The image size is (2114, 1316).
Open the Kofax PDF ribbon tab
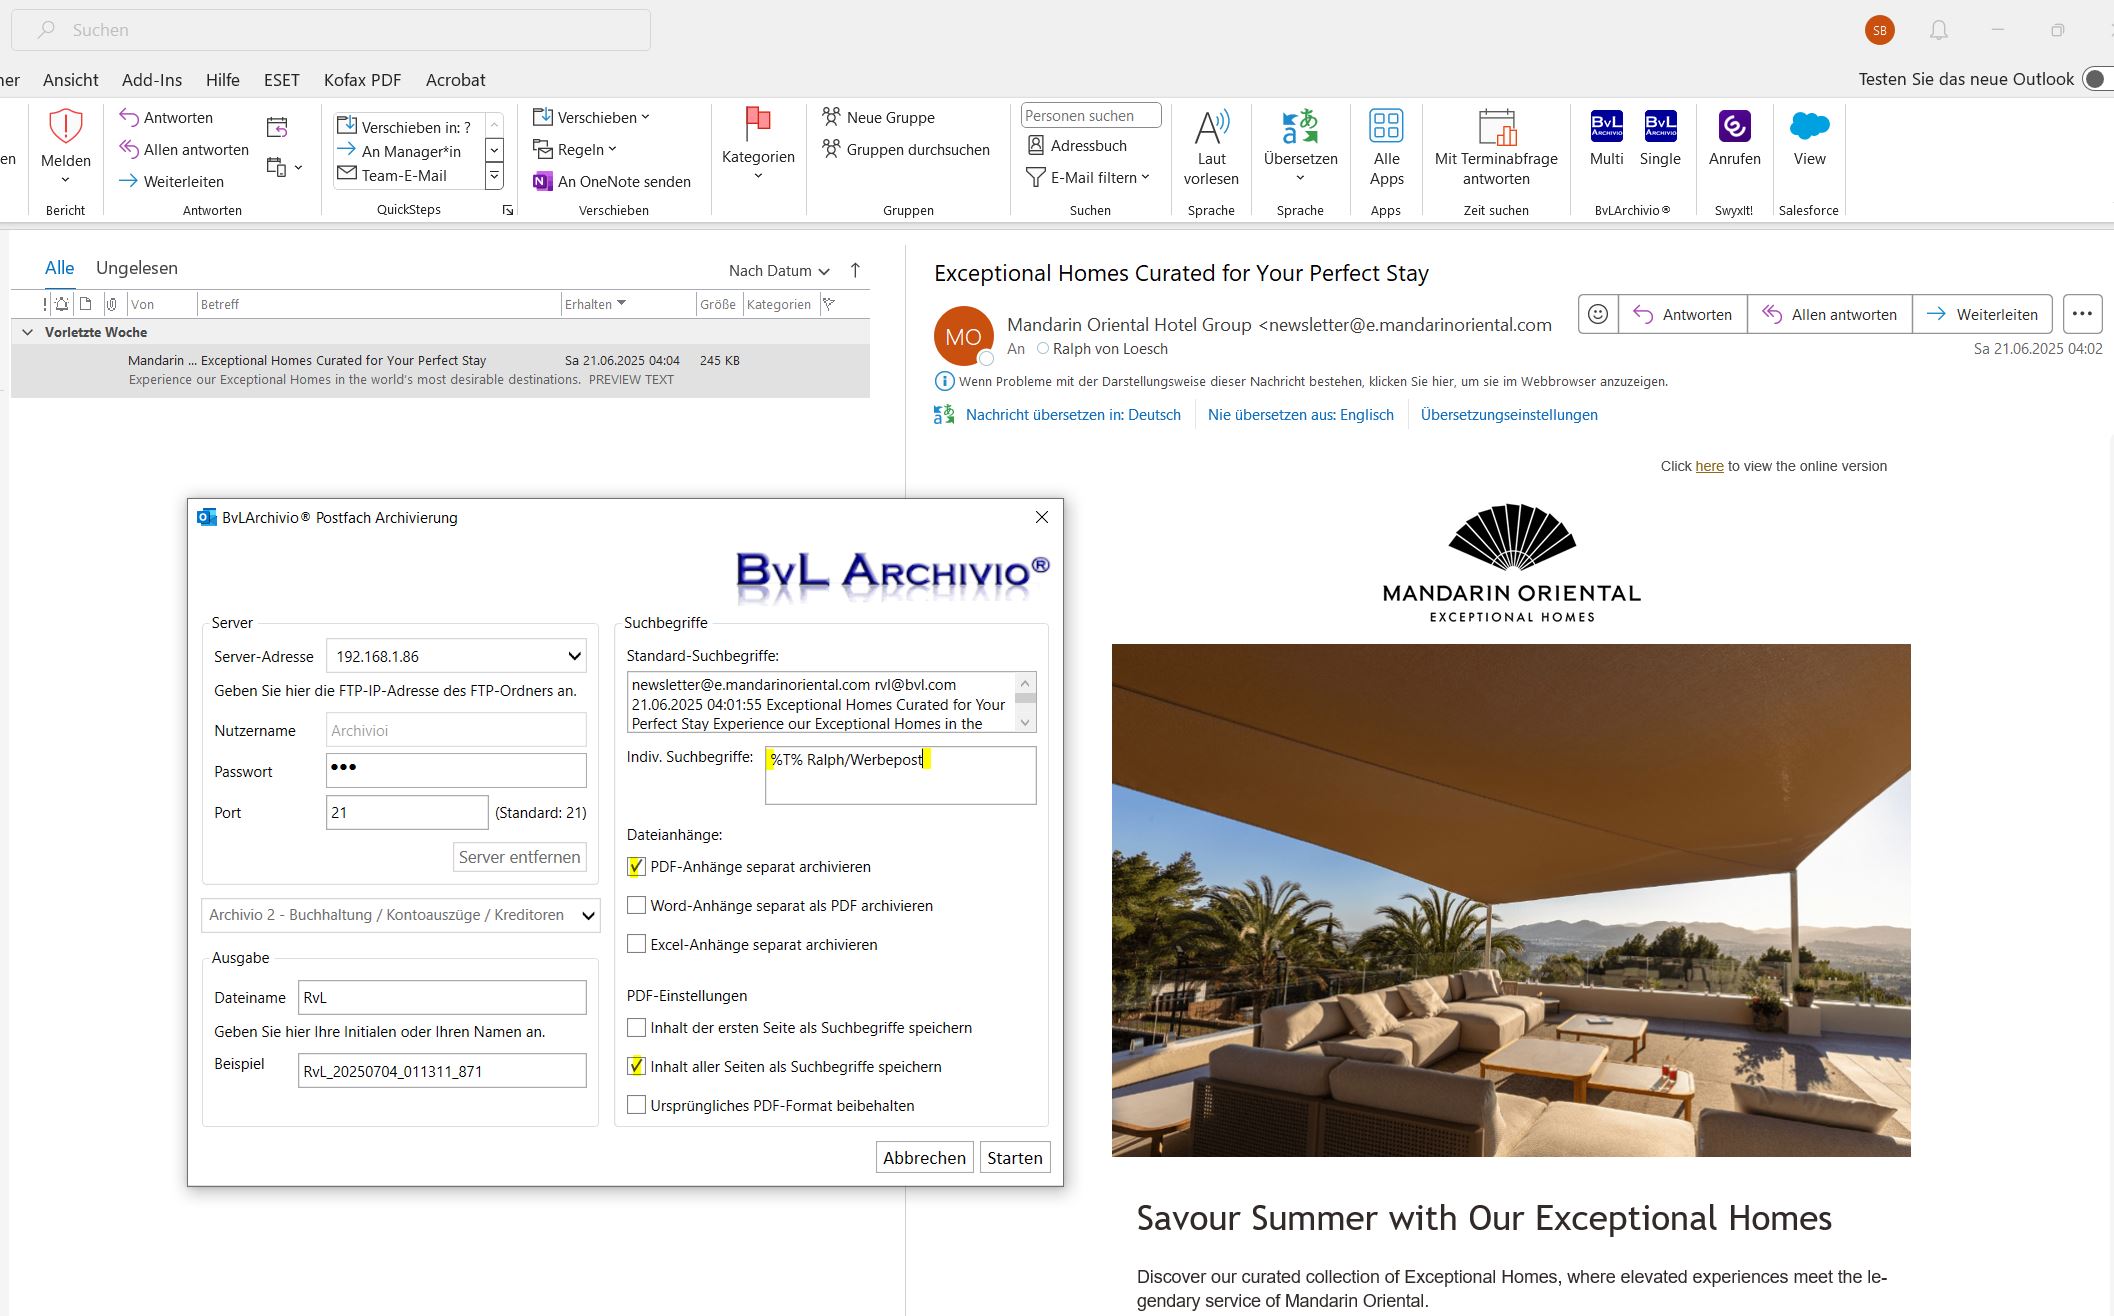(362, 80)
